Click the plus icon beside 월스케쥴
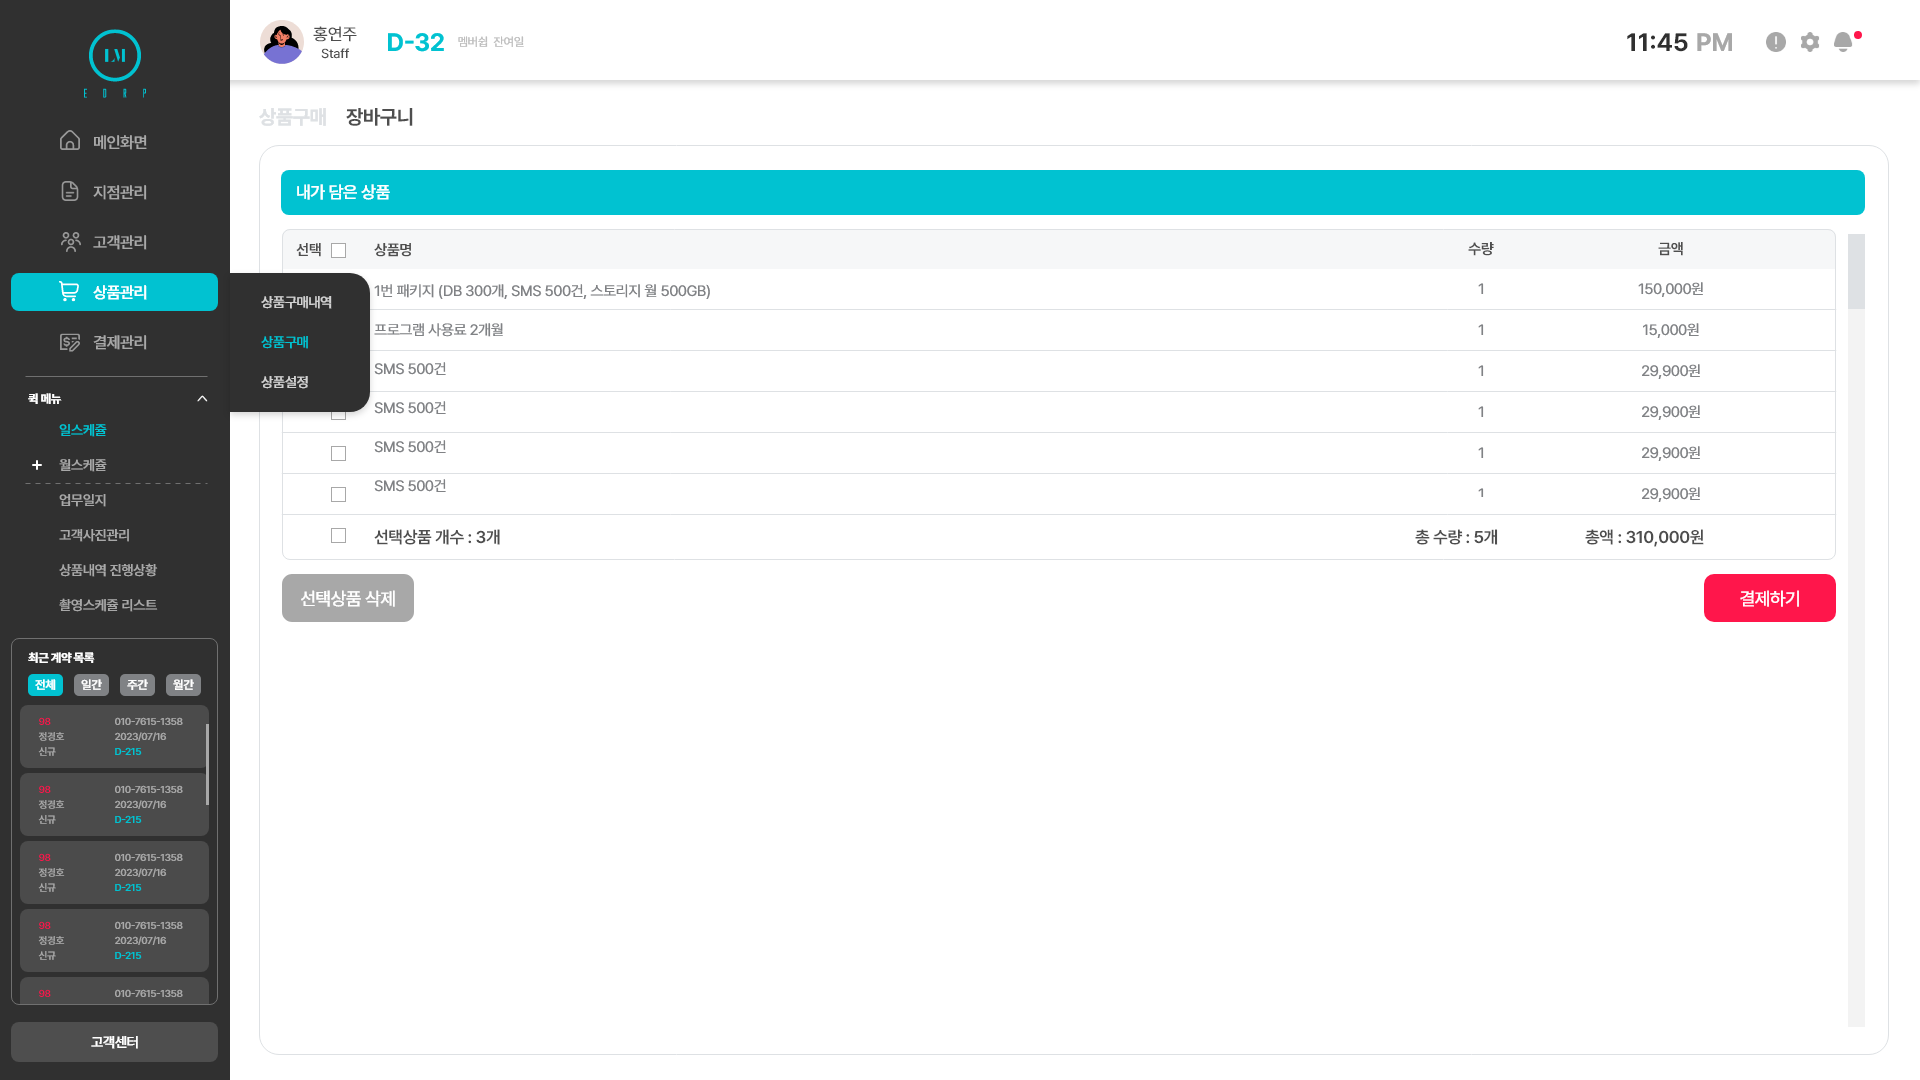The image size is (1920, 1080). [37, 465]
